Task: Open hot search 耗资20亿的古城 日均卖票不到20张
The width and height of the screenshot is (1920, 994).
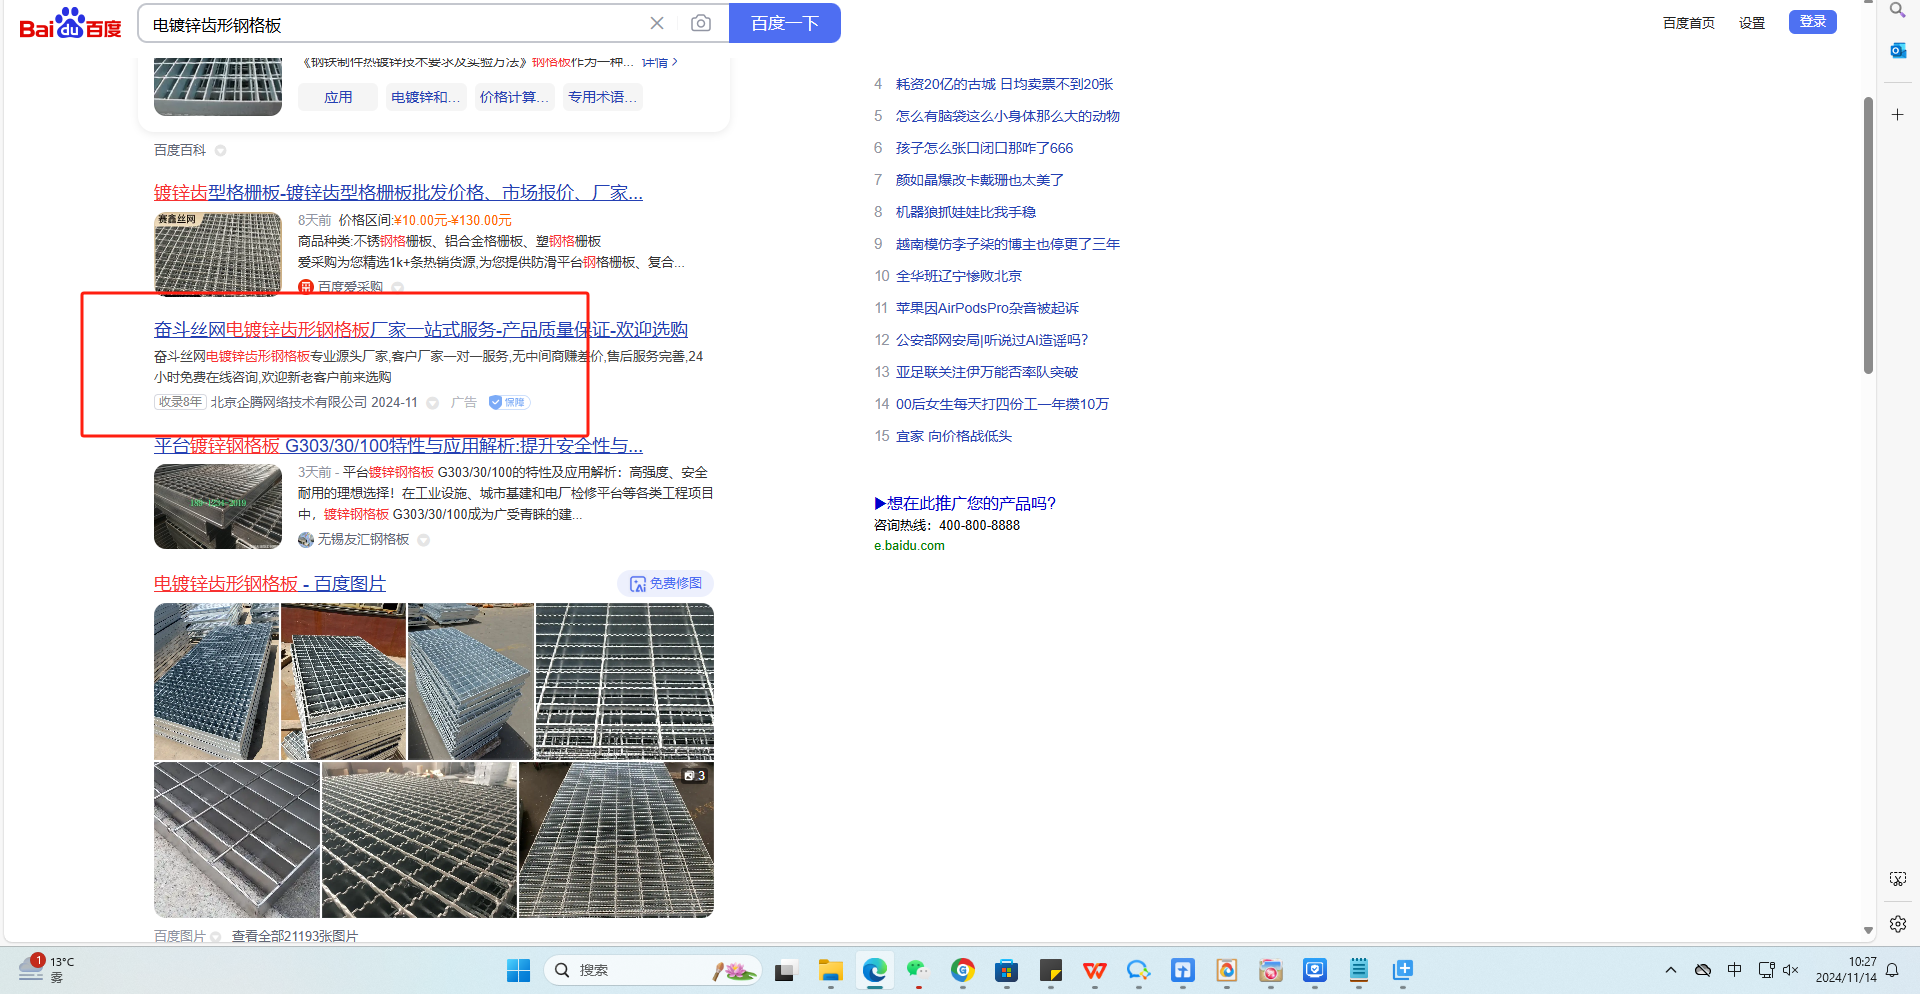Action: (x=1004, y=84)
